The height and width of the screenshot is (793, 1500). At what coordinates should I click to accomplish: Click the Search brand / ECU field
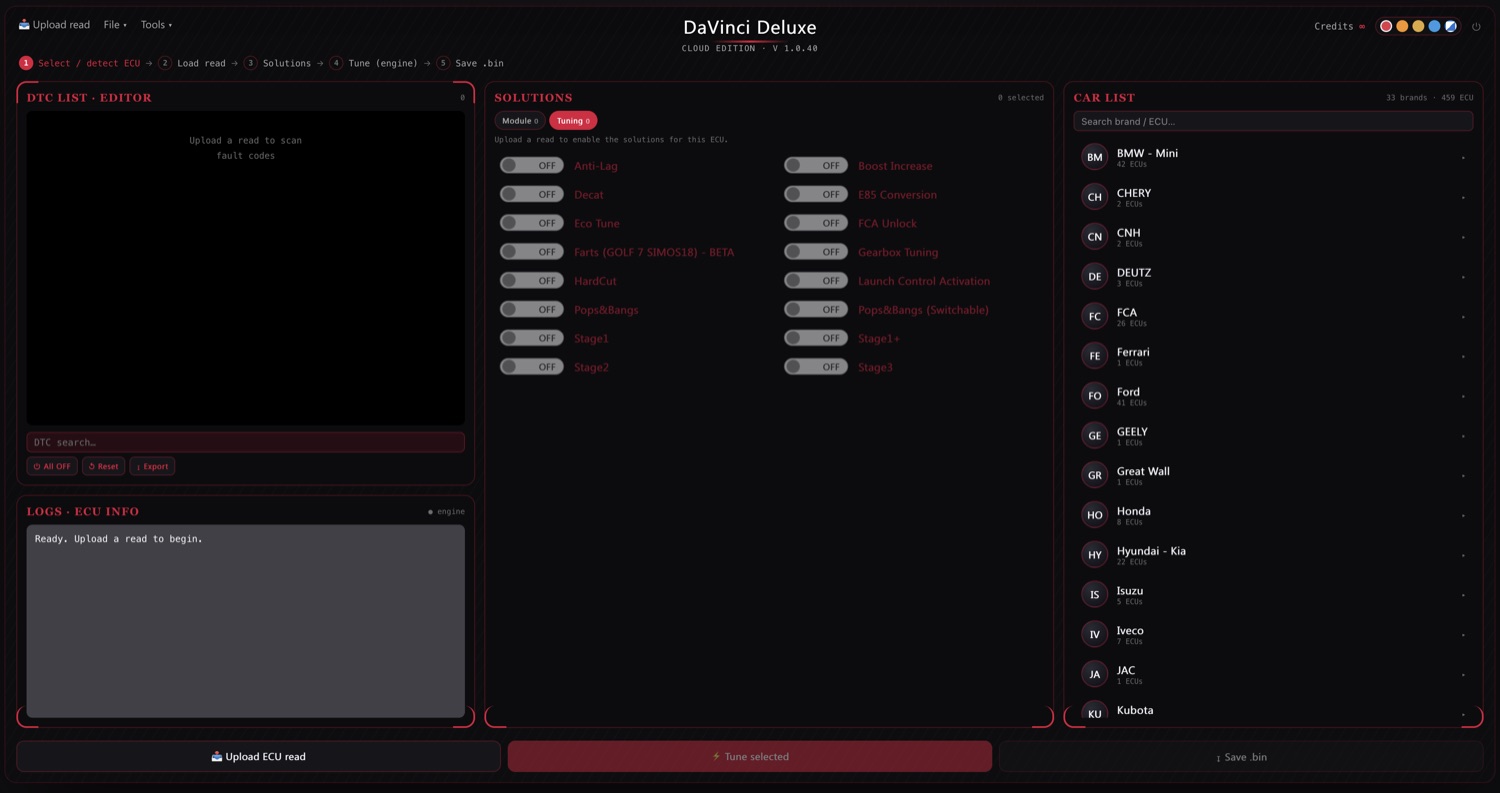(1273, 121)
